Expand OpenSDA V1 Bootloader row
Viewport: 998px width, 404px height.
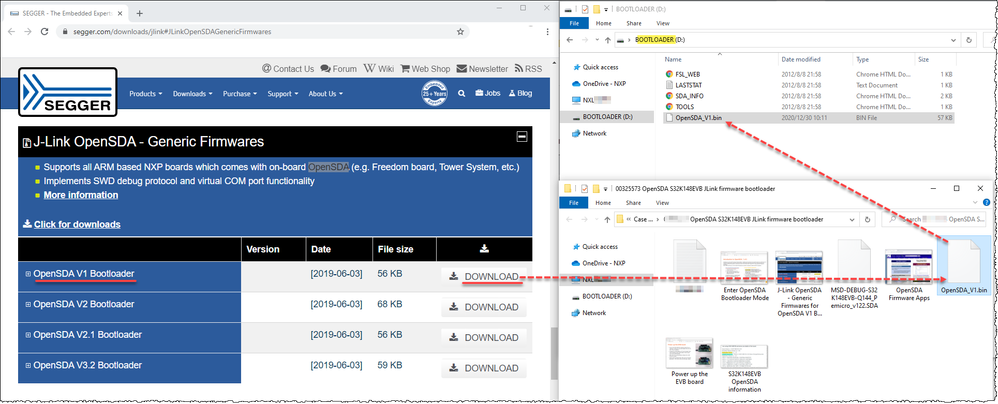(28, 274)
